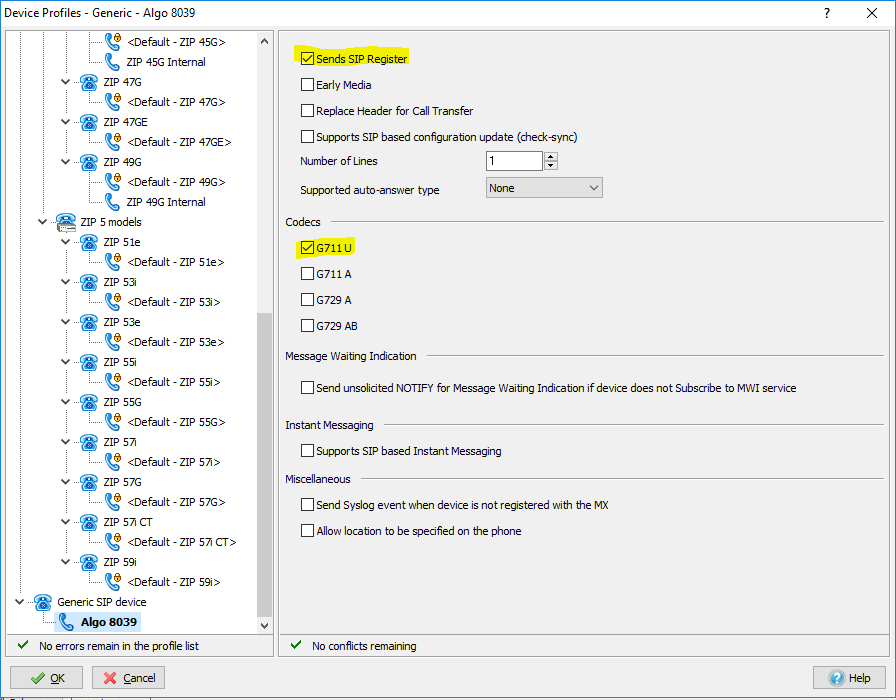
Task: Click the ZIP 5 models group icon
Action: [66, 222]
